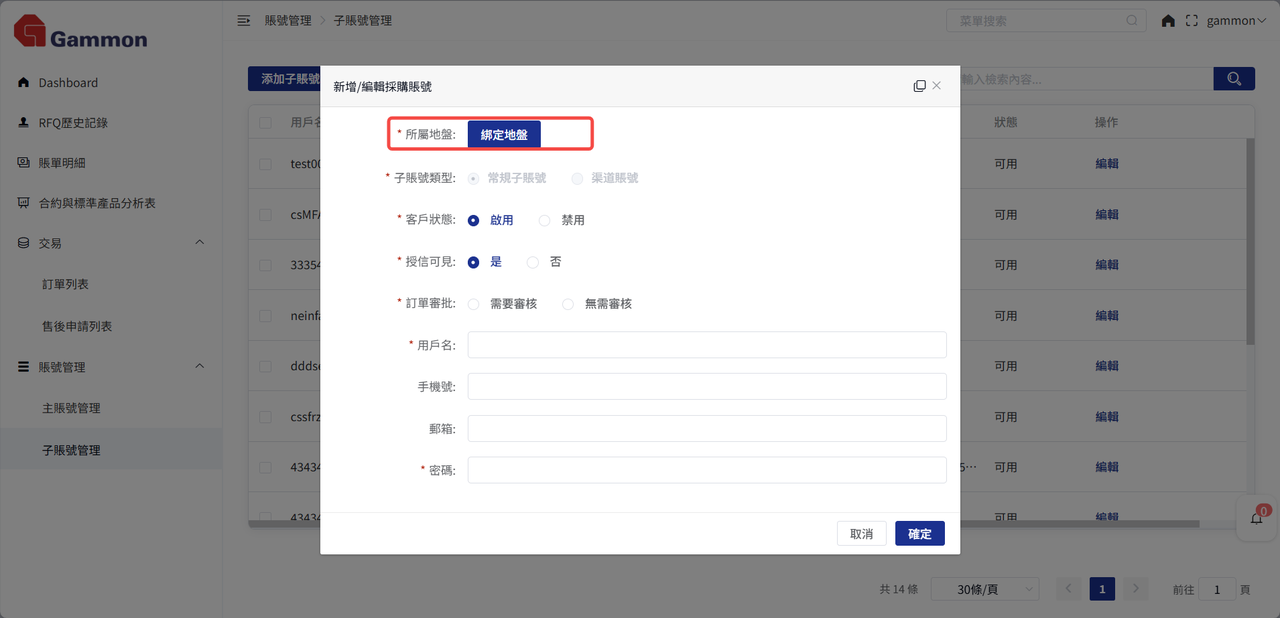1280x618 pixels.
Task: Click the home icon in top header
Action: tap(1168, 21)
